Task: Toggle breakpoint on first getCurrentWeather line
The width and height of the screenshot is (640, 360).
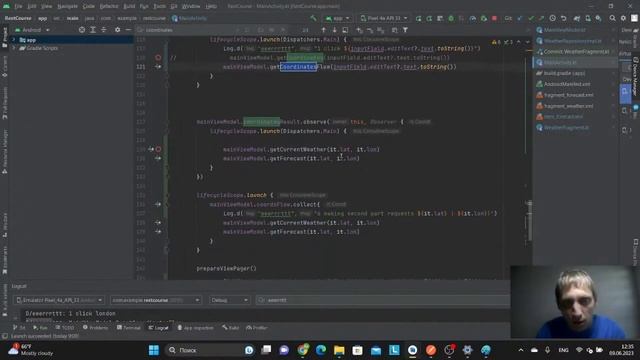Action: (158, 149)
